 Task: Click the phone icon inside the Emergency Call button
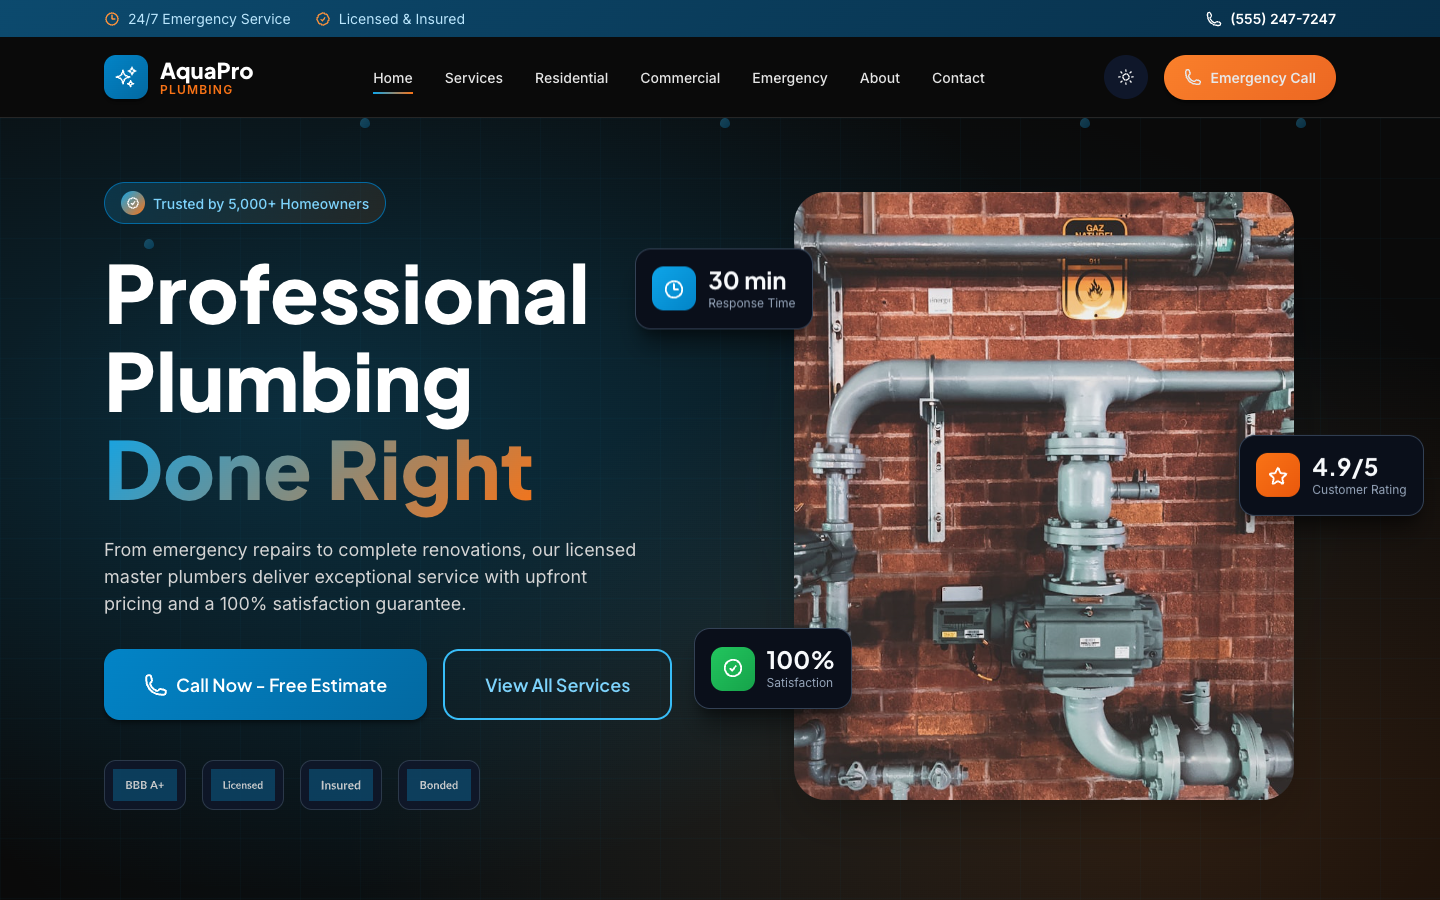(x=1192, y=77)
